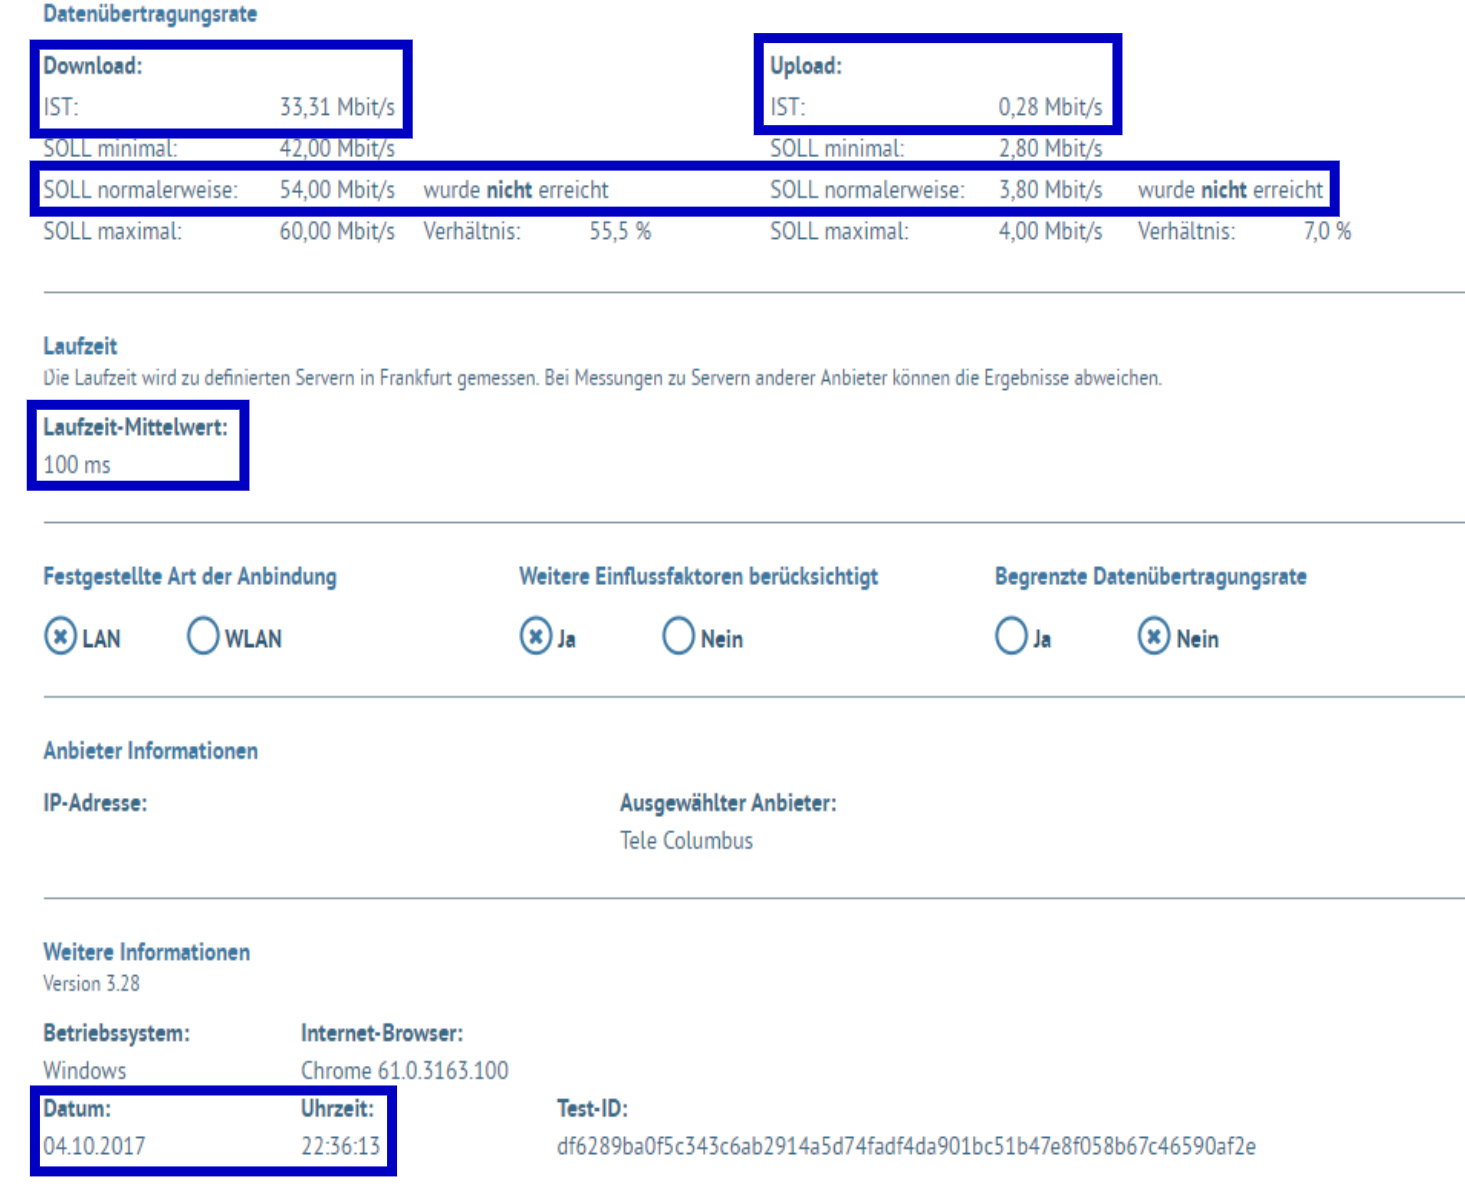Select the WLAN connection radio button
This screenshot has width=1465, height=1194.
coord(203,637)
